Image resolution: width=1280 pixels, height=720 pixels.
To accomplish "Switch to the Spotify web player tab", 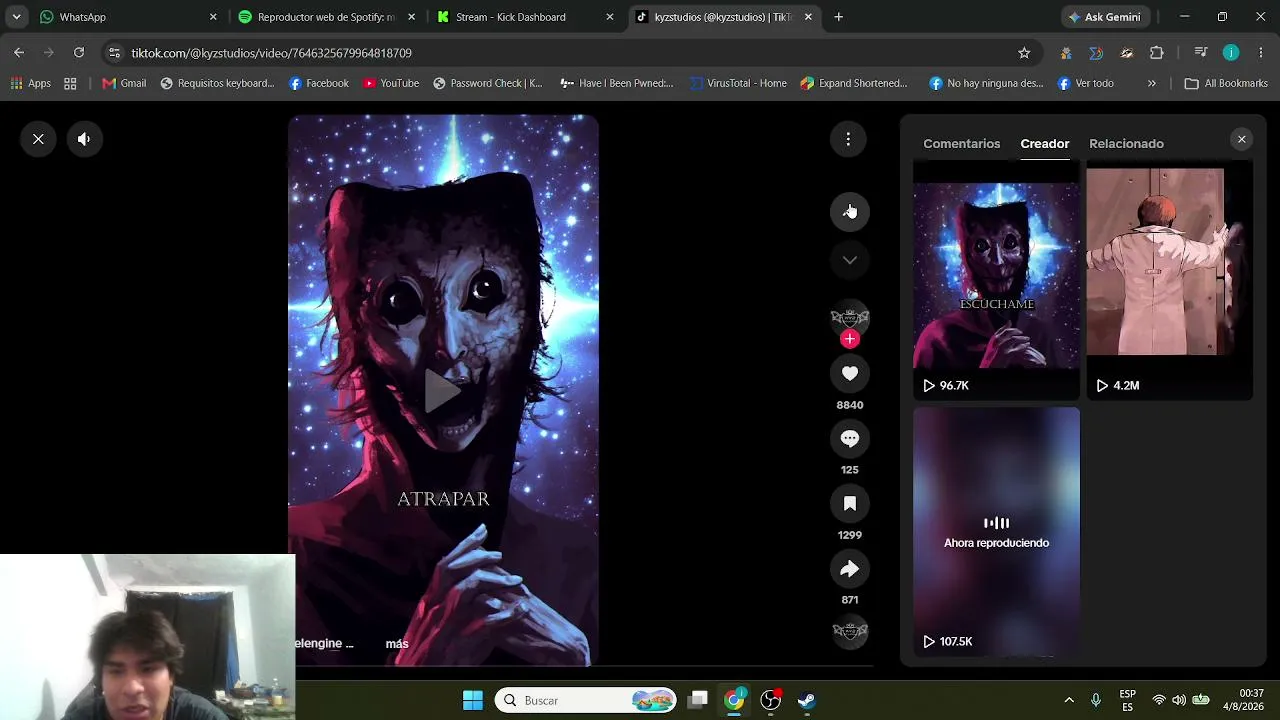I will point(327,17).
